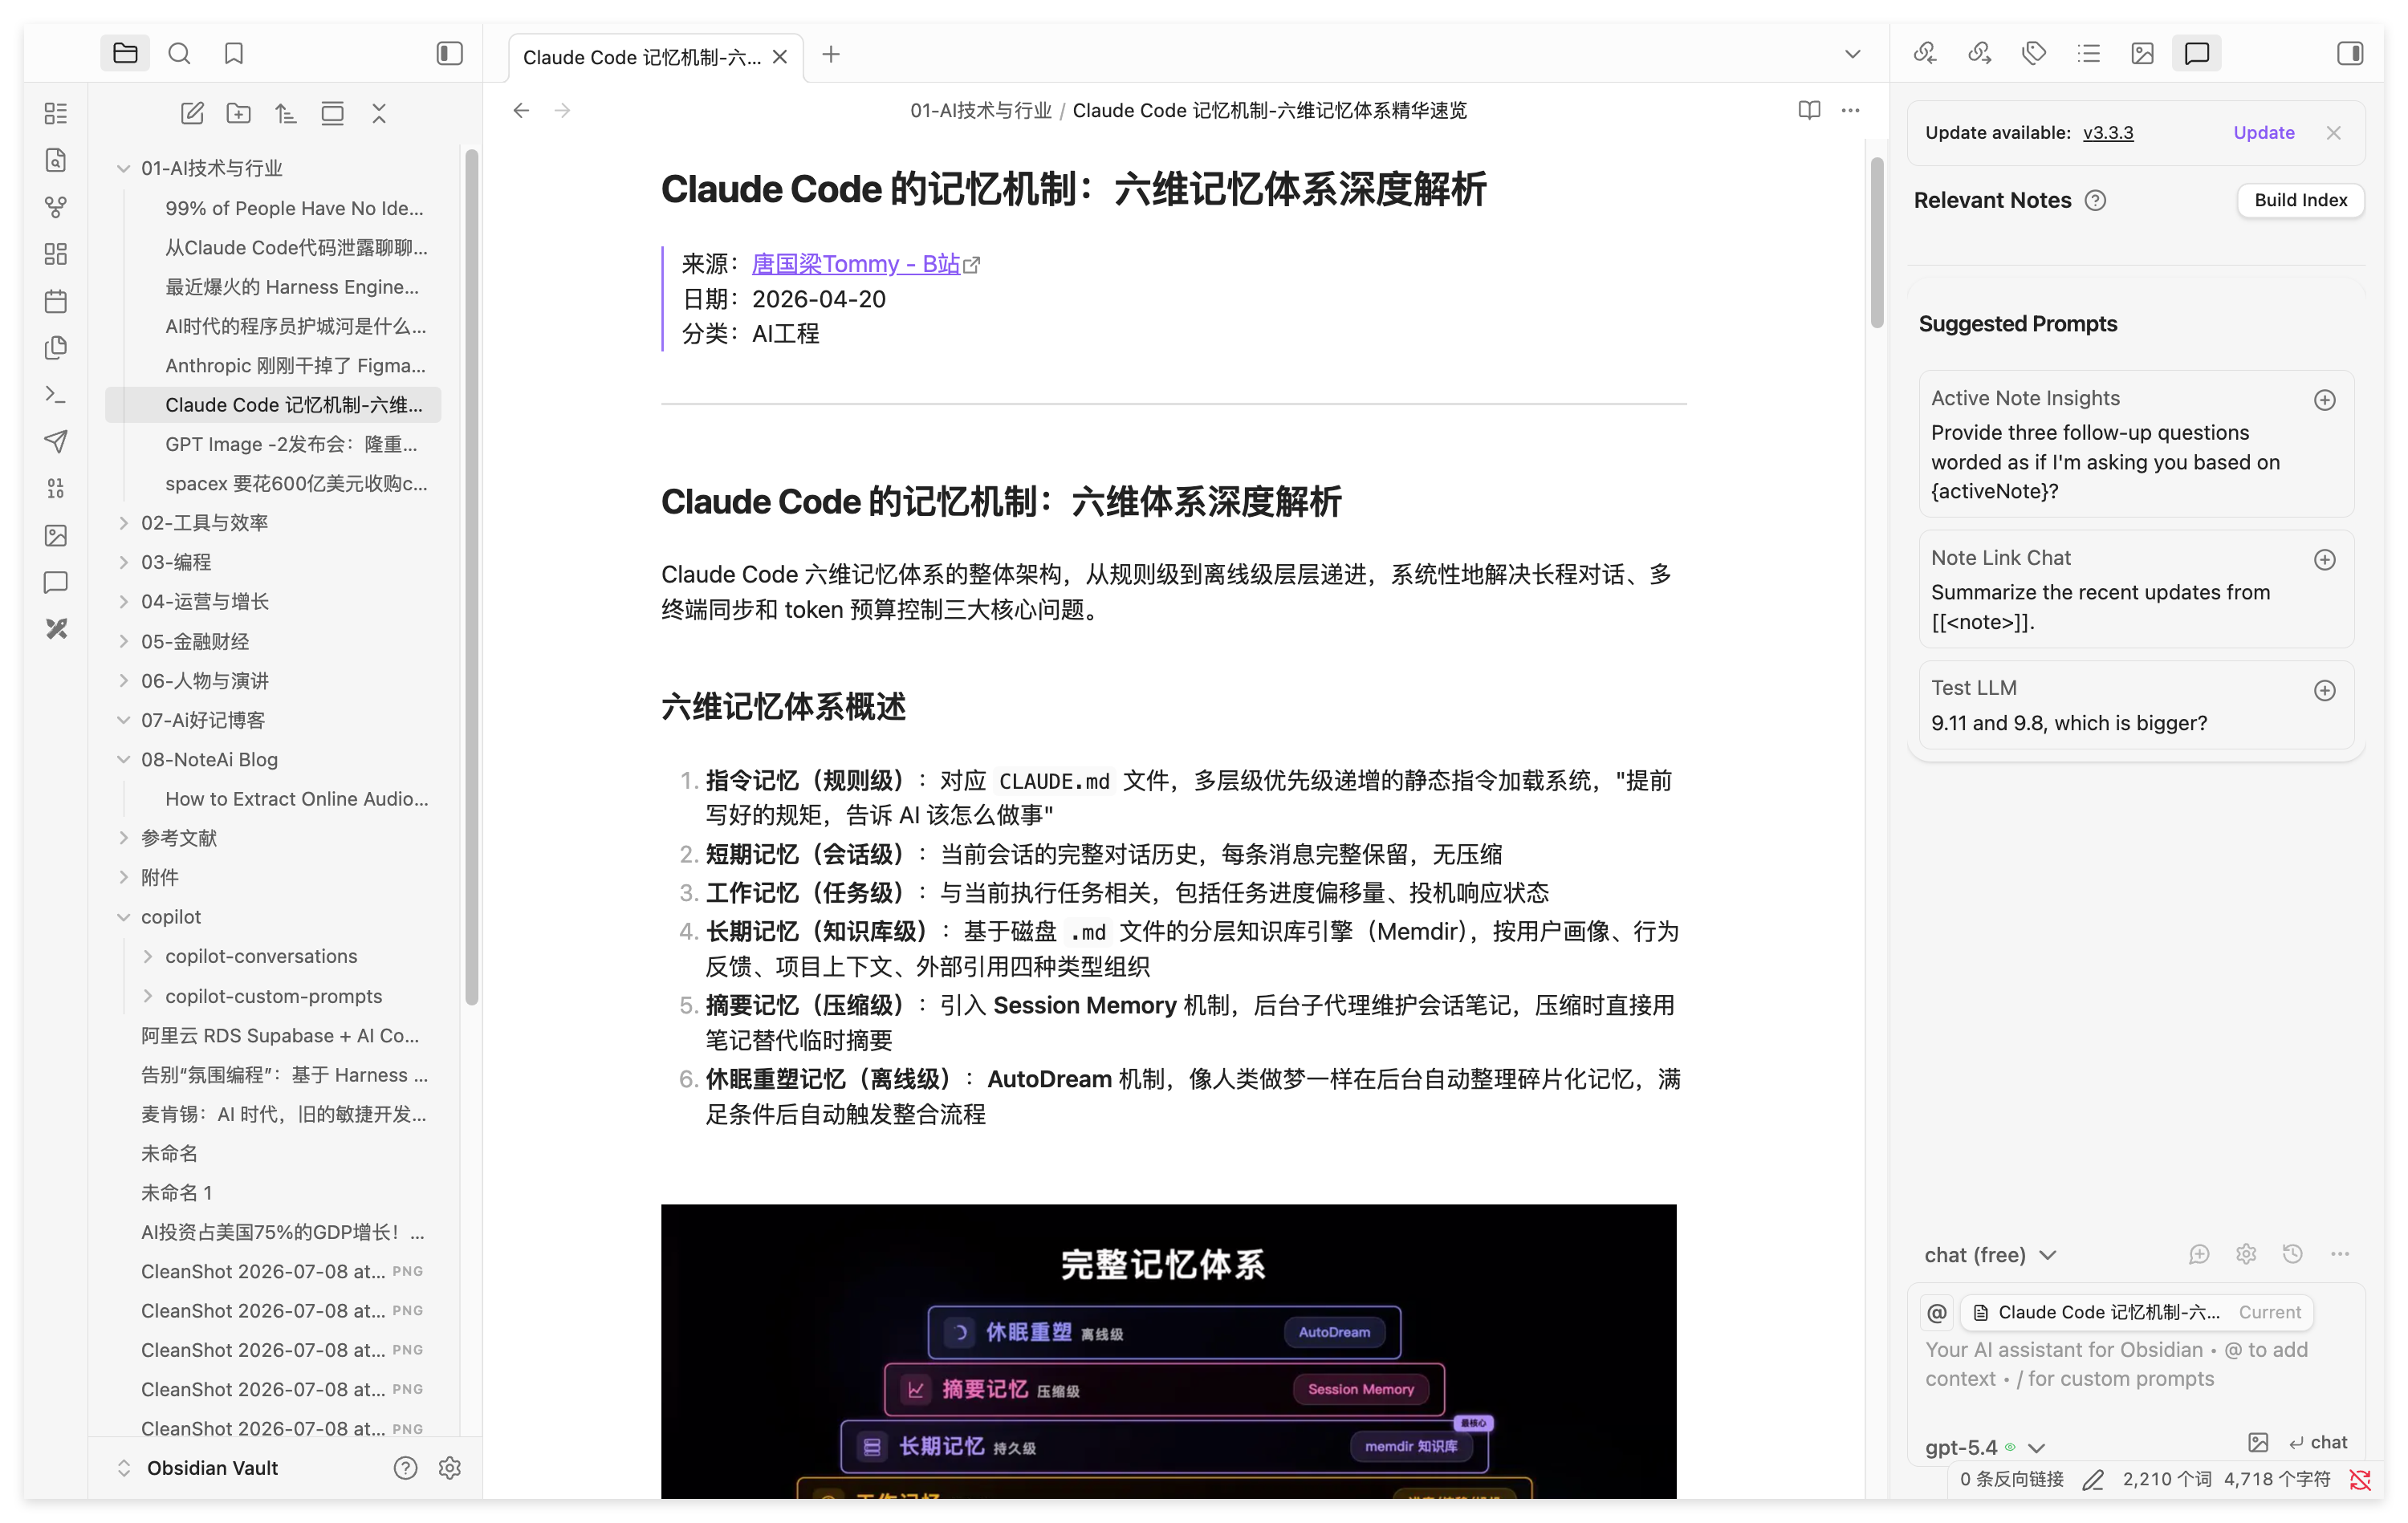Screen dimensions: 2408x1523
Task: Expand the 03-编程 folder
Action: click(x=124, y=562)
